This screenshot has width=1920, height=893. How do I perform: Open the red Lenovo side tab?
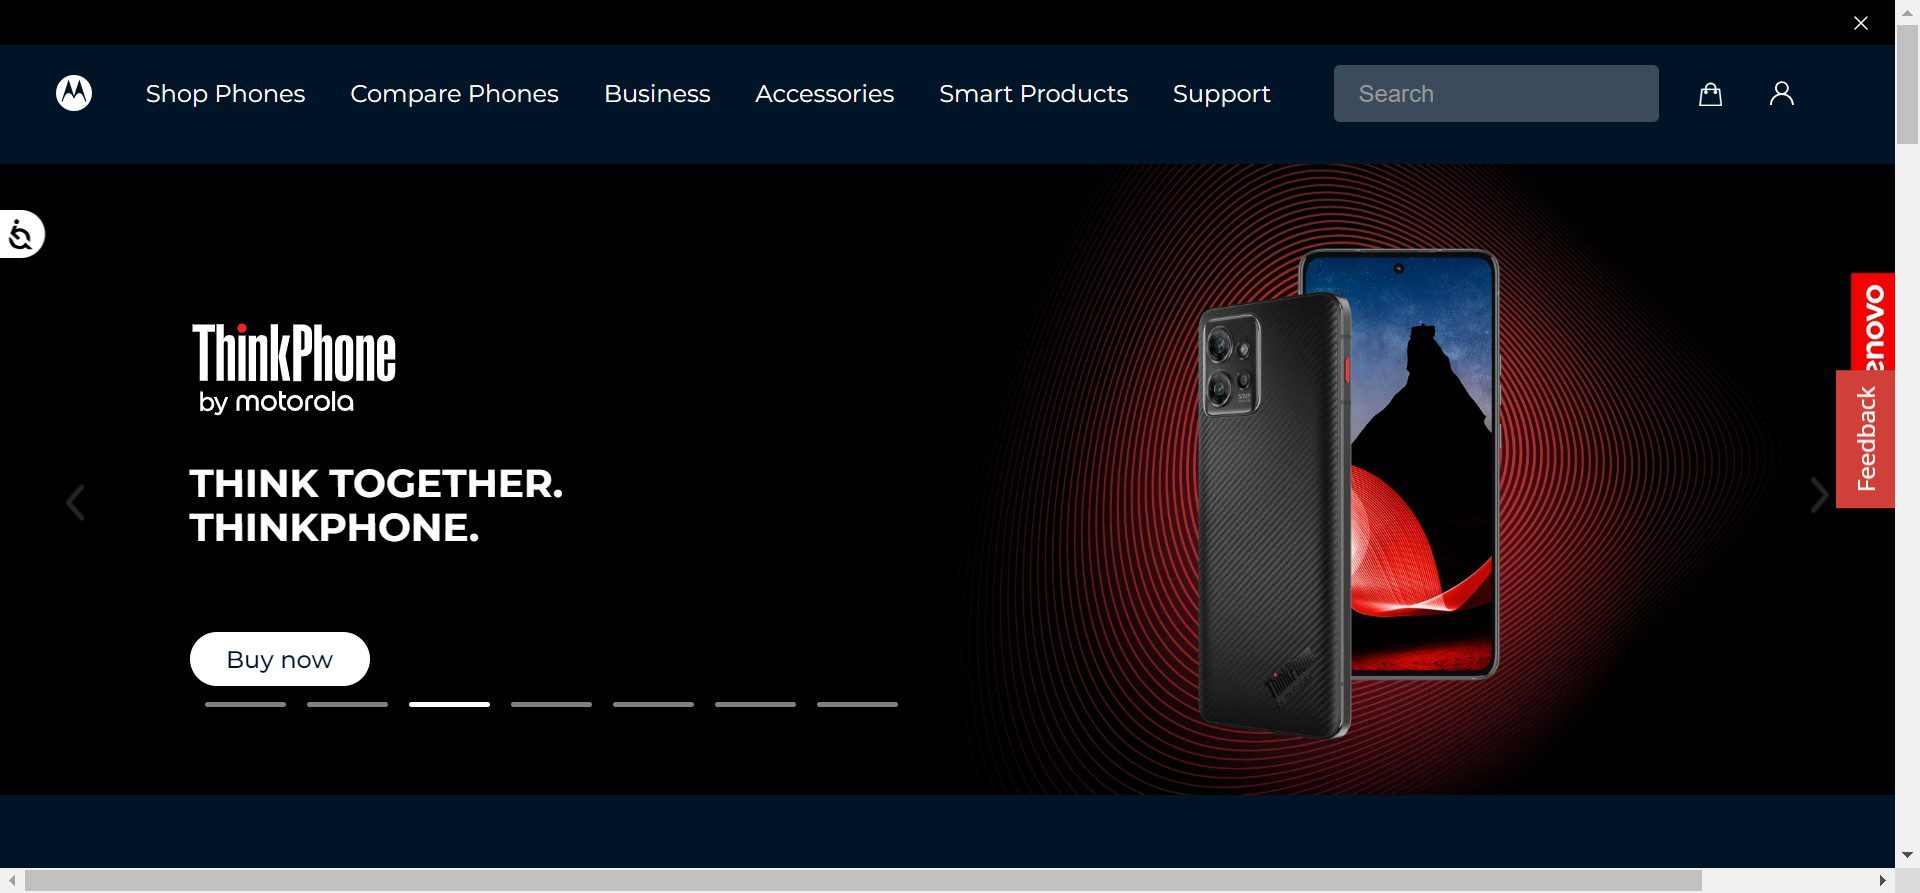(x=1873, y=322)
